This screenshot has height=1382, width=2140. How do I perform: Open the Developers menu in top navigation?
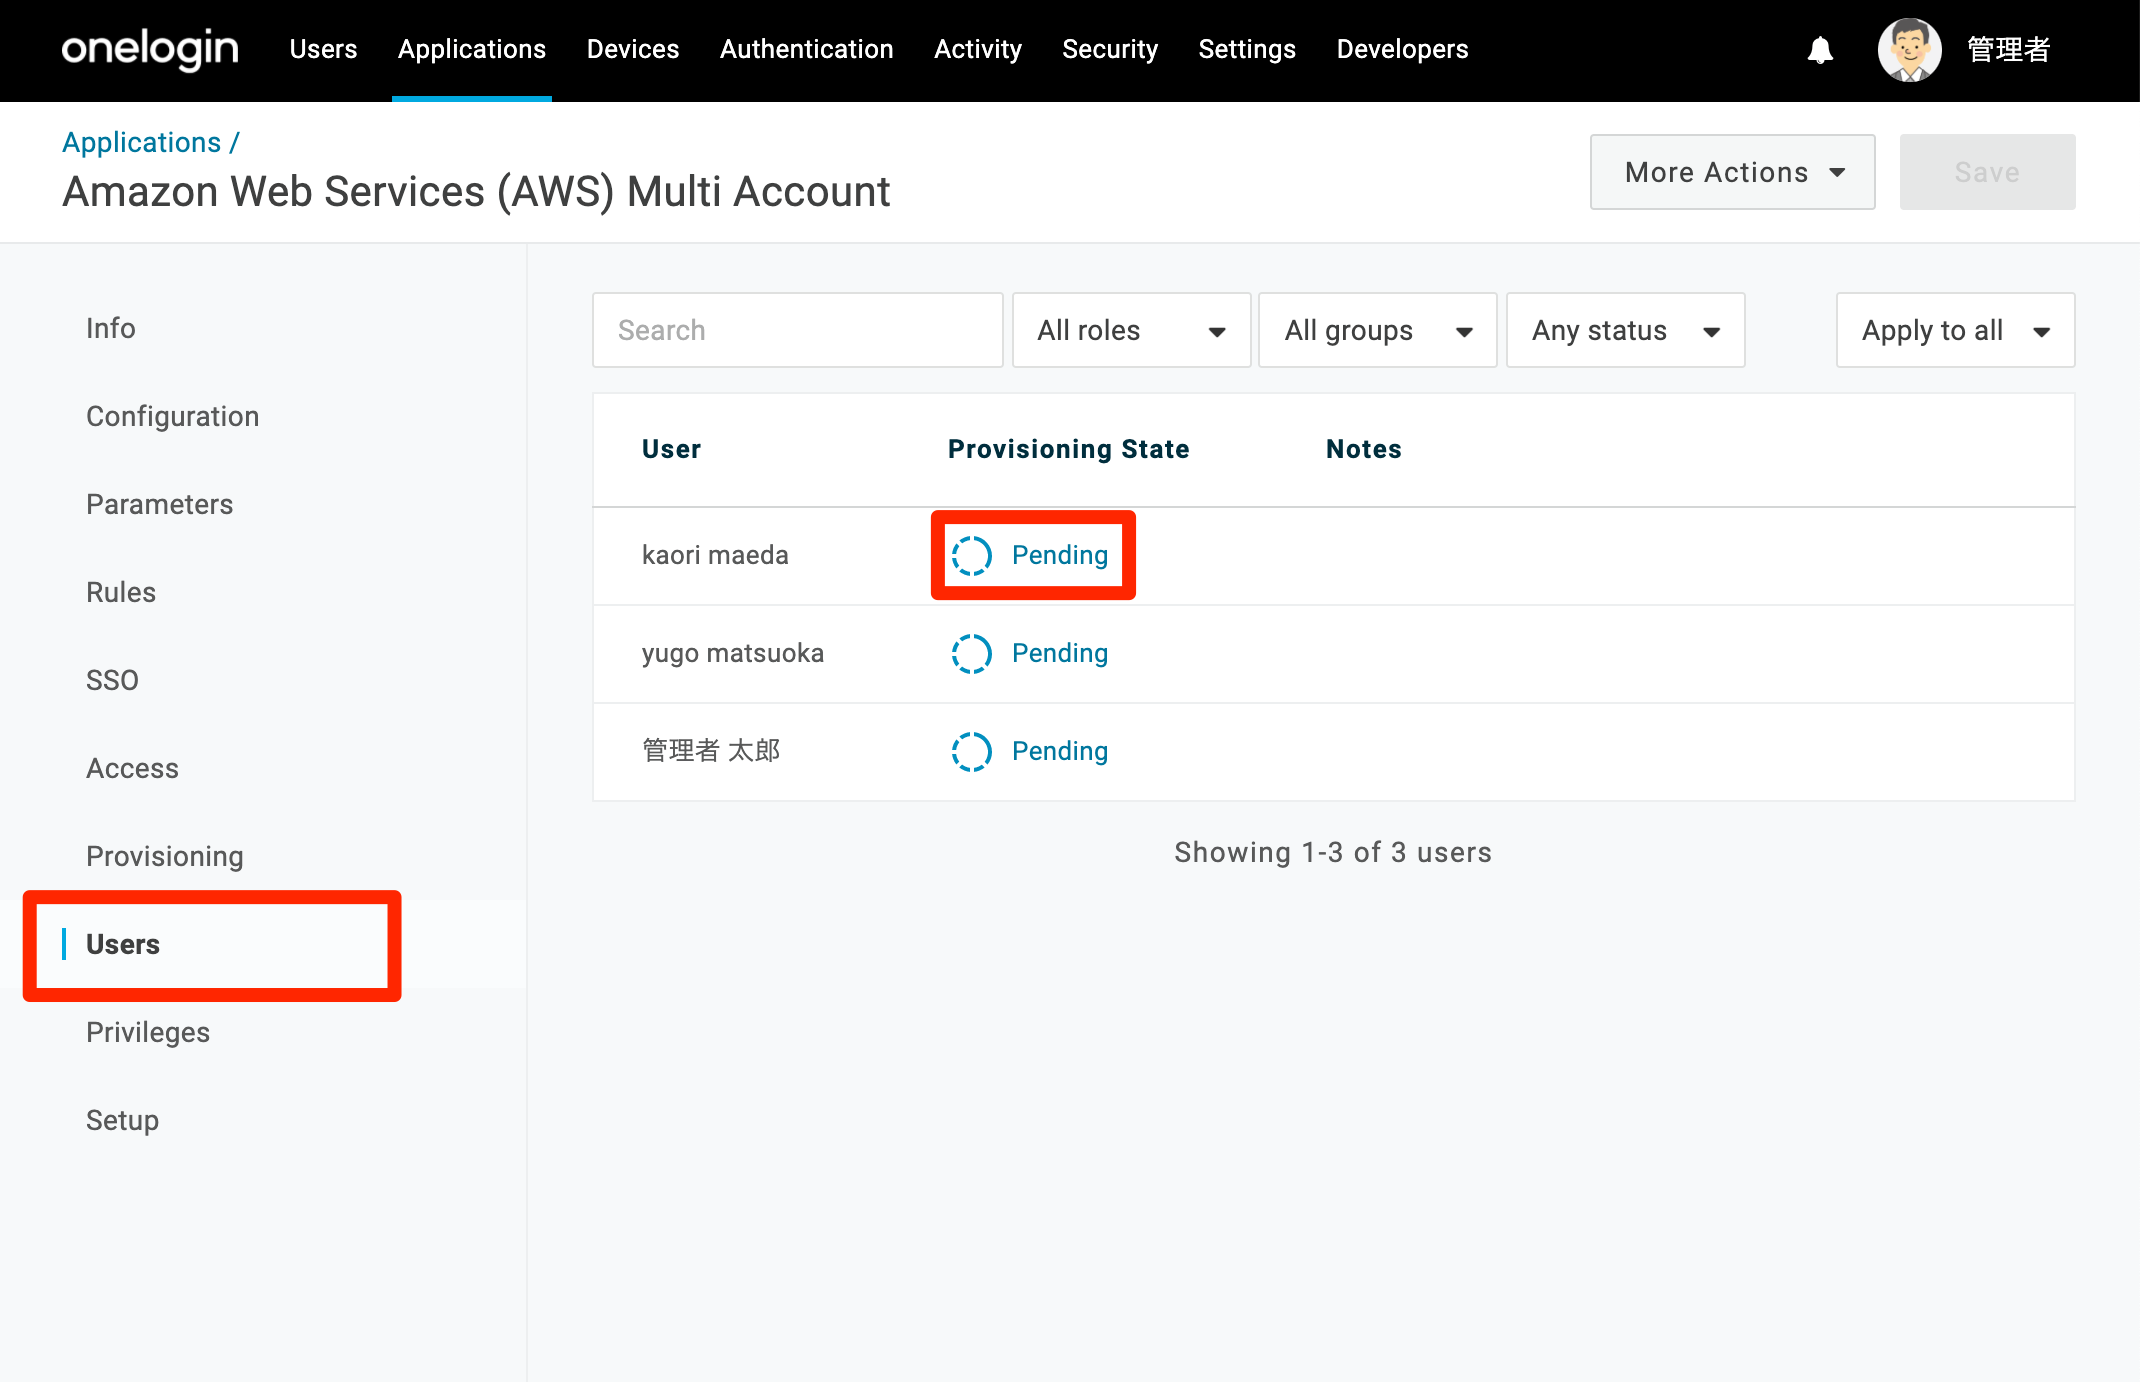coord(1402,49)
